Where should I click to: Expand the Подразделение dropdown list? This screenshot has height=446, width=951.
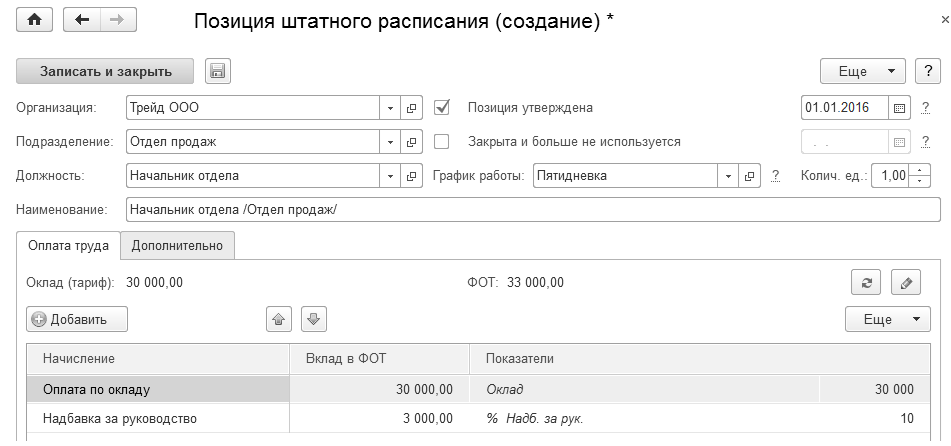pos(390,141)
